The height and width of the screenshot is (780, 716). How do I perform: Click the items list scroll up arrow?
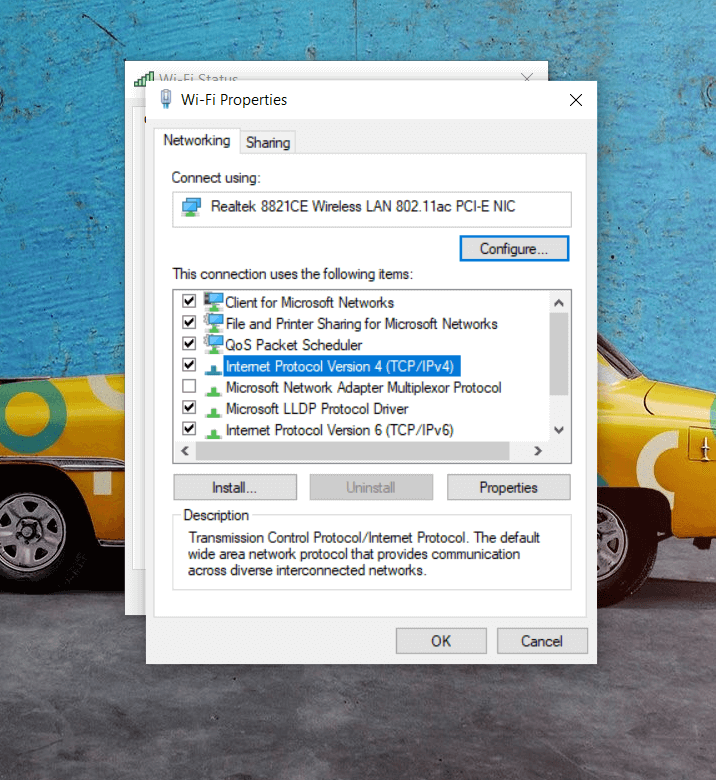click(x=559, y=302)
